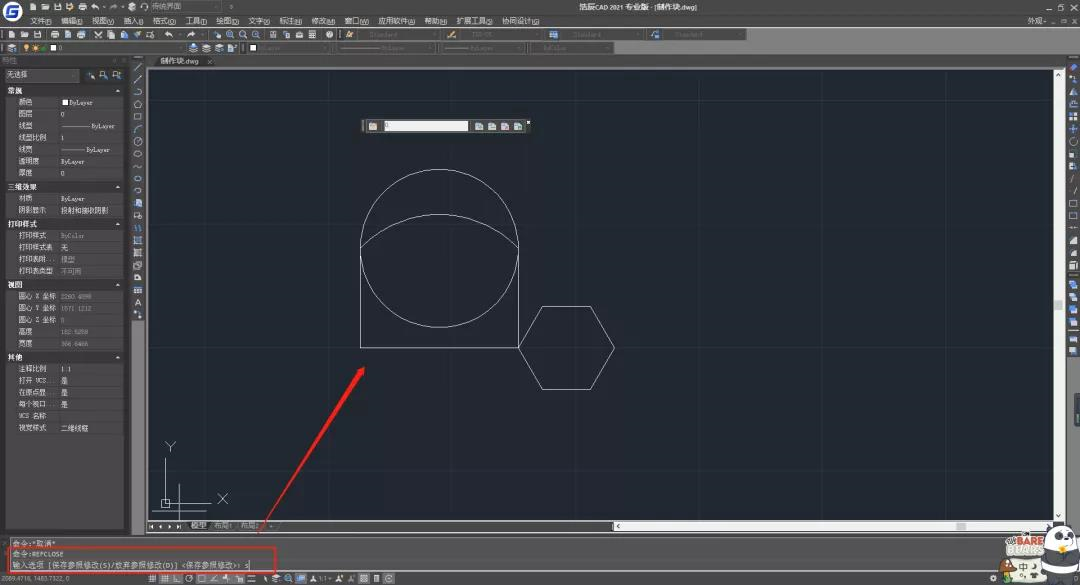Click the Multiline Text 'A' tool
This screenshot has height=585, width=1080.
tap(138, 302)
